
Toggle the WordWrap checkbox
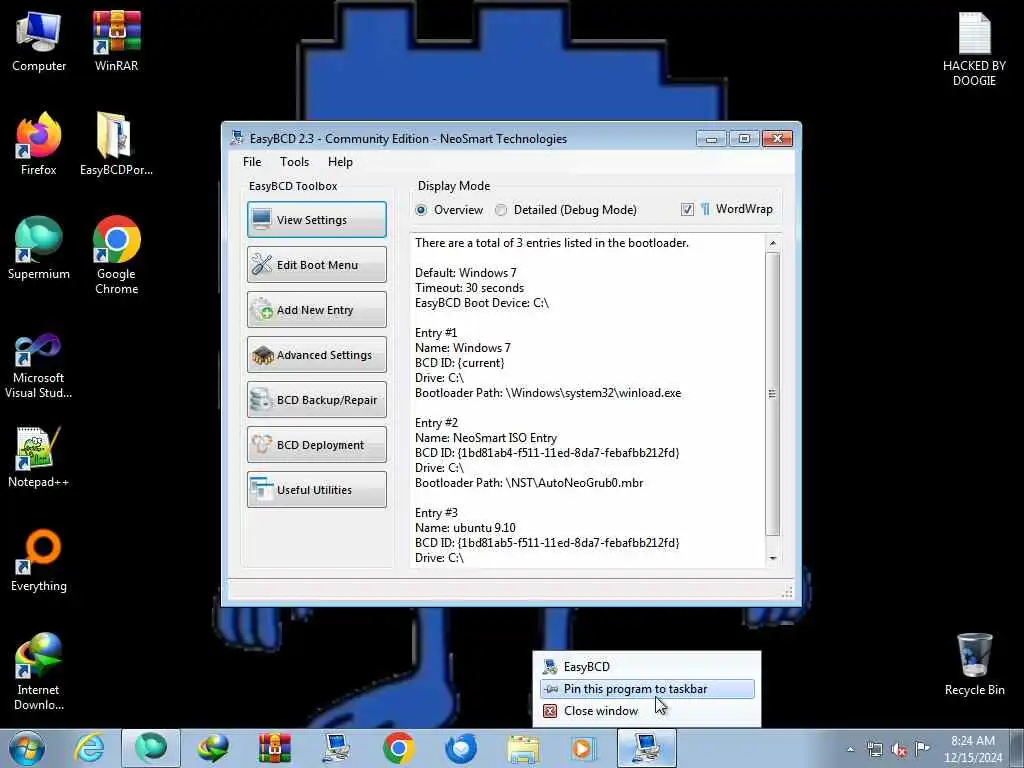(x=687, y=209)
